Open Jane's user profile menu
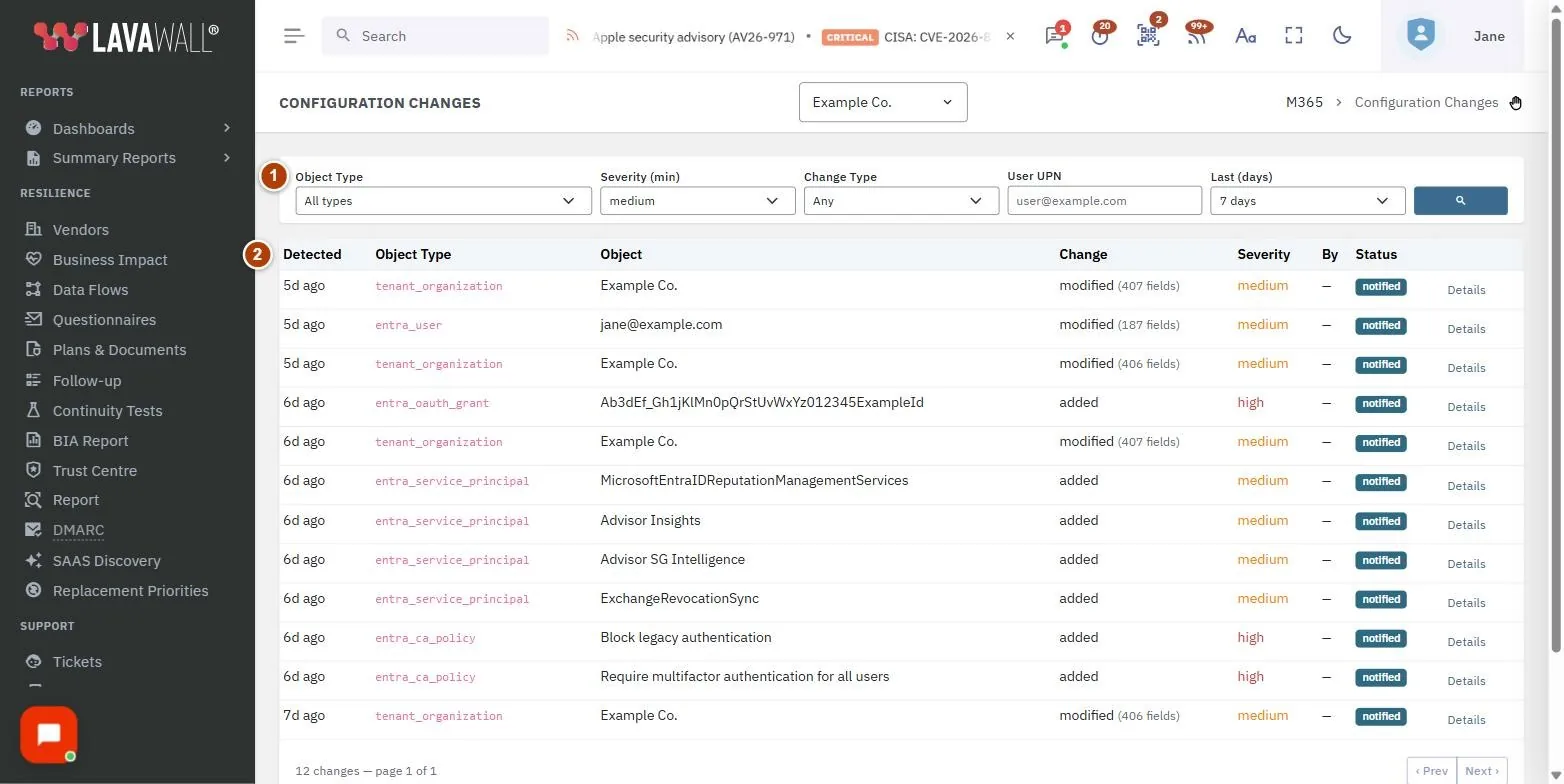Image resolution: width=1564 pixels, height=784 pixels. pyautogui.click(x=1455, y=36)
